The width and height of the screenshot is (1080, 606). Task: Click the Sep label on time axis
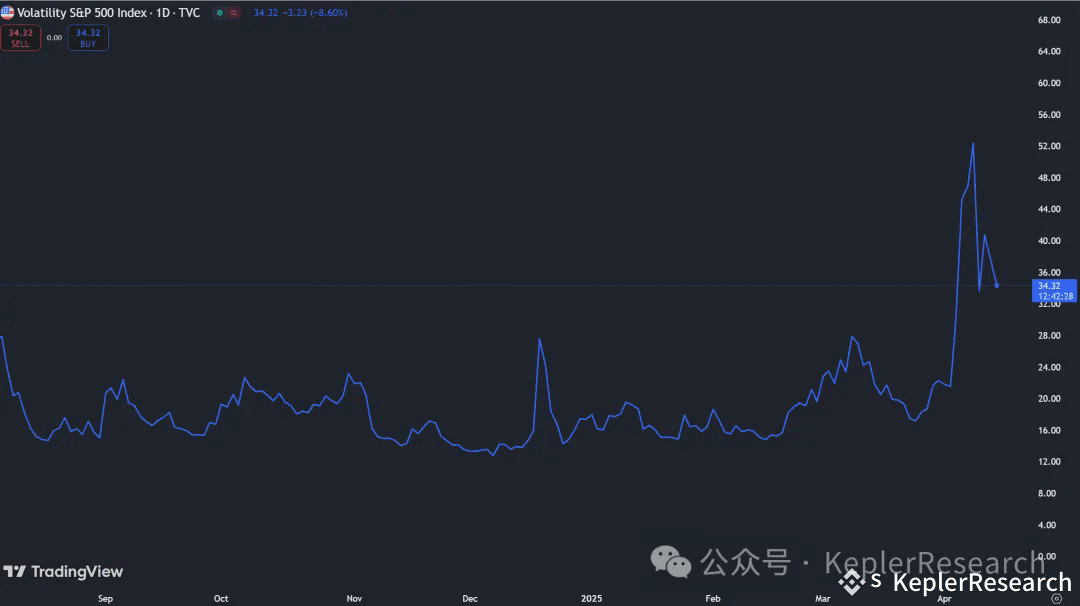pyautogui.click(x=105, y=599)
